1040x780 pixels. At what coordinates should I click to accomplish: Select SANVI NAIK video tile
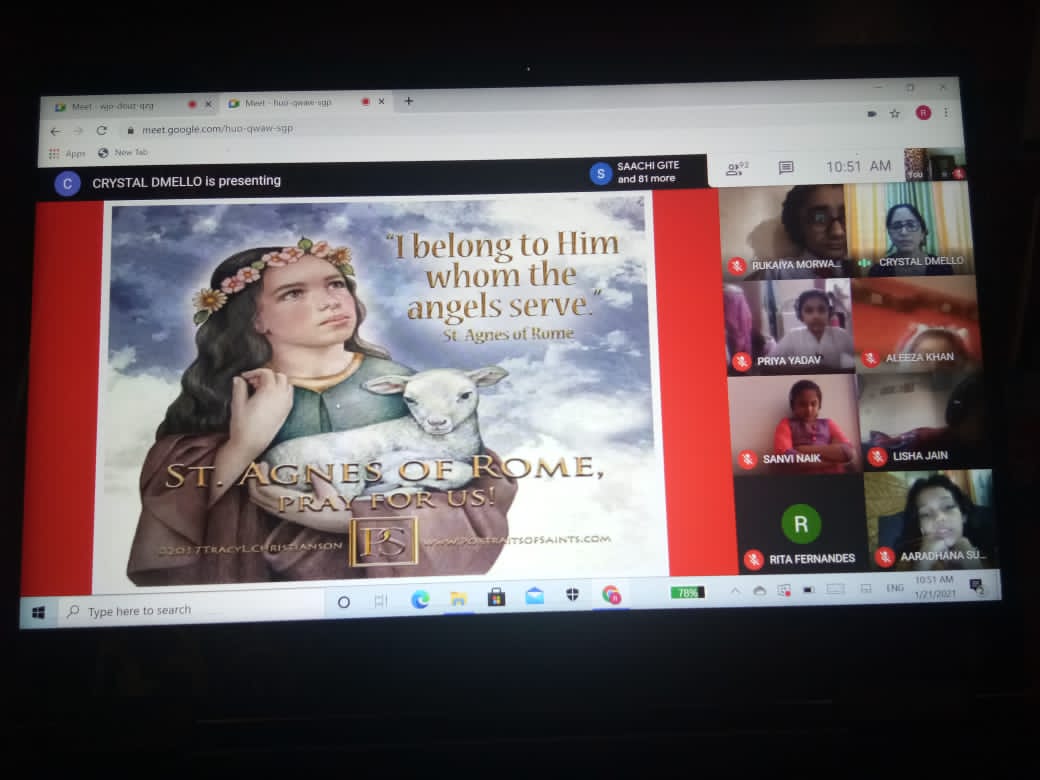(795, 423)
